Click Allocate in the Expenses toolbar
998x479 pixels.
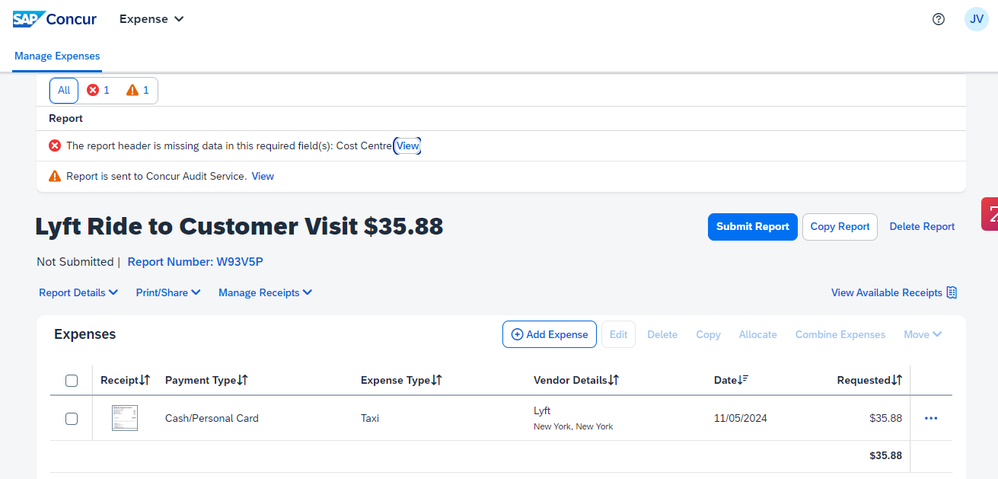tap(757, 335)
